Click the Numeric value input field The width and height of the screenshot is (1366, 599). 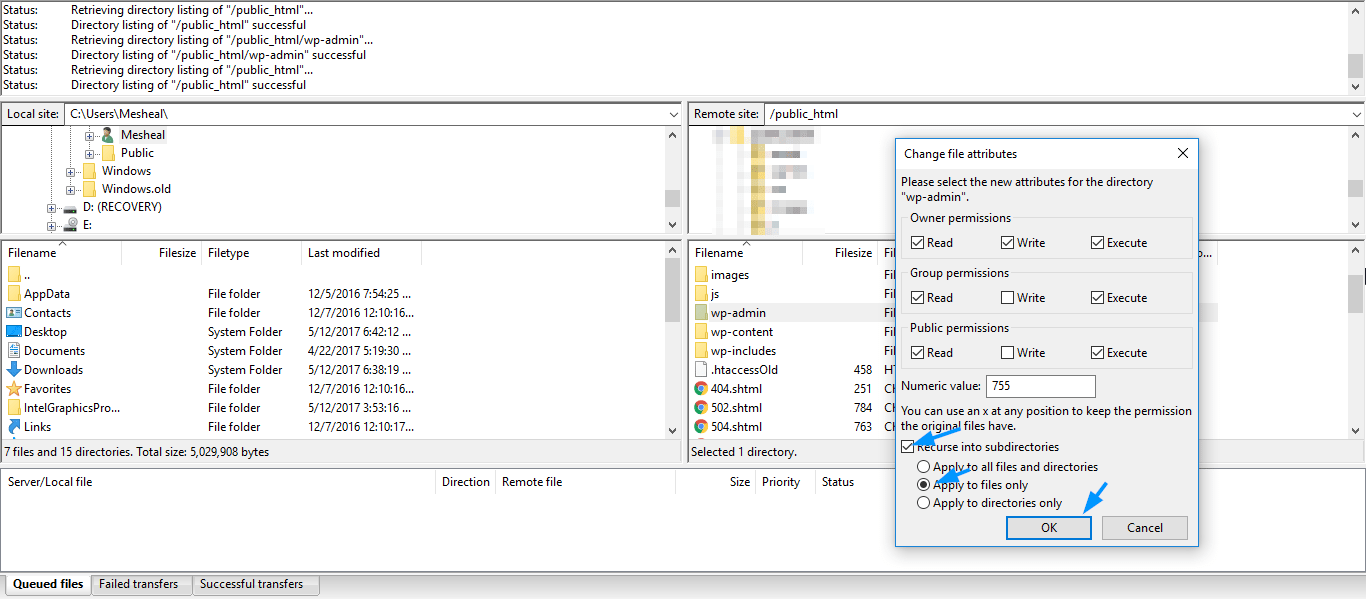[1041, 386]
